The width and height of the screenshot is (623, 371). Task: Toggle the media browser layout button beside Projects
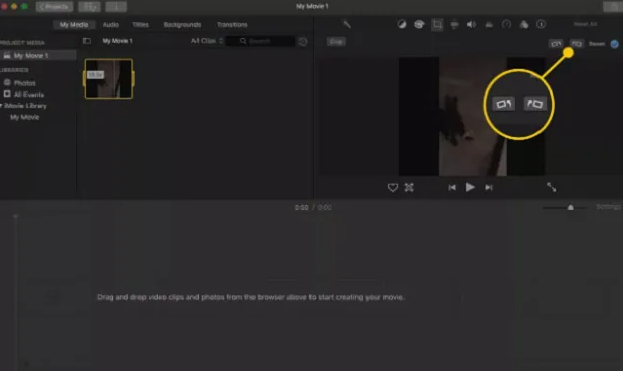[x=90, y=7]
